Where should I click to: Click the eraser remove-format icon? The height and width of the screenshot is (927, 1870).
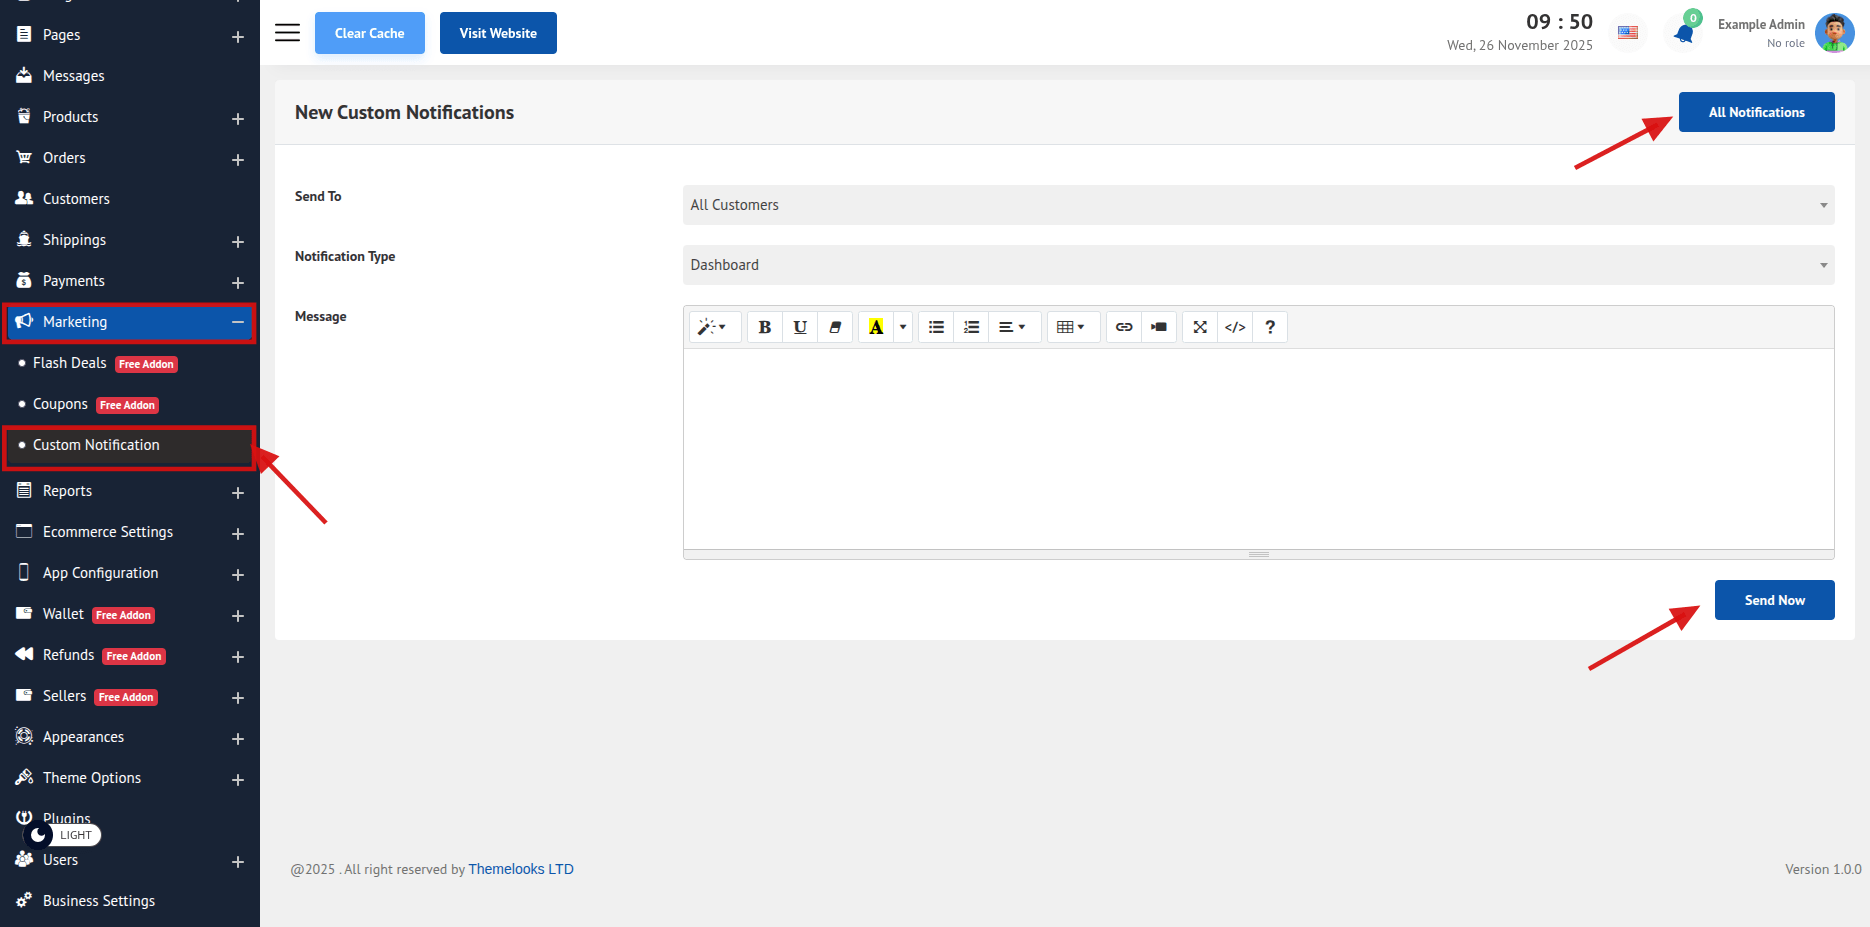point(835,327)
